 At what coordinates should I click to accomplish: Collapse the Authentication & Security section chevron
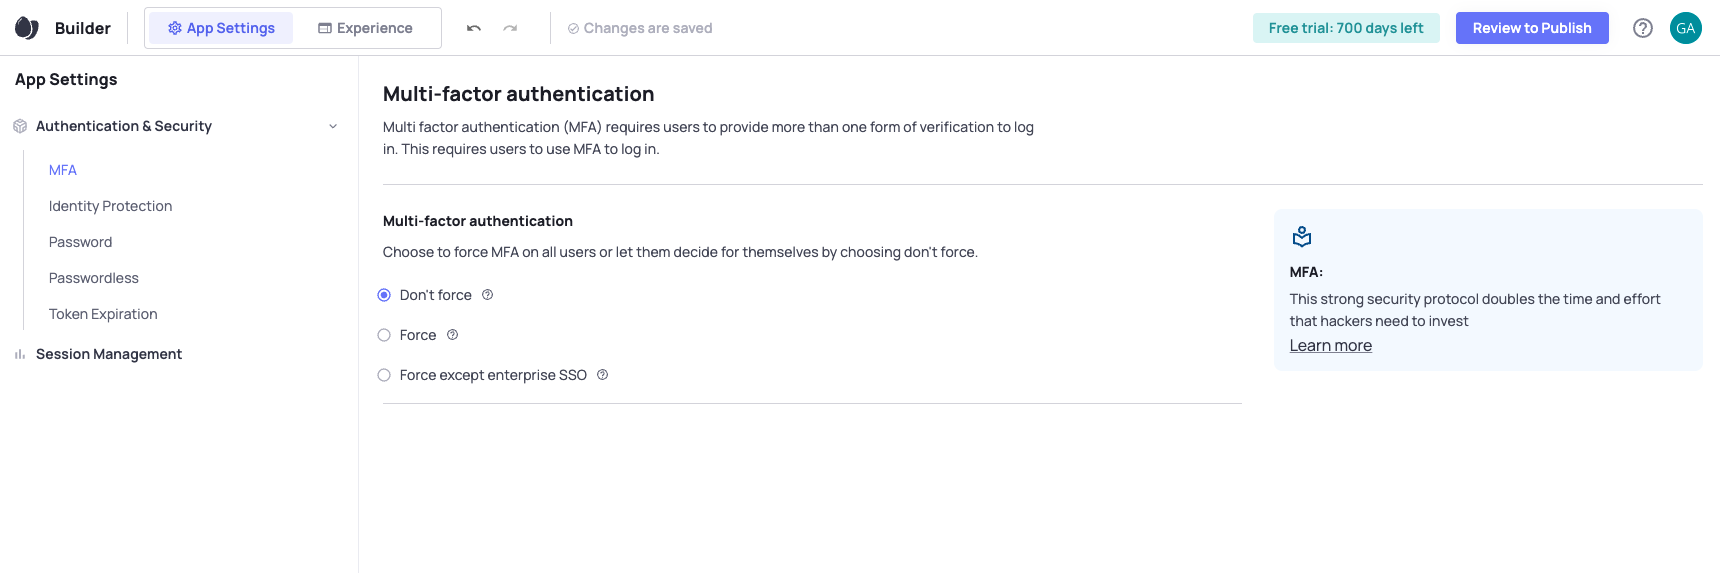[333, 126]
